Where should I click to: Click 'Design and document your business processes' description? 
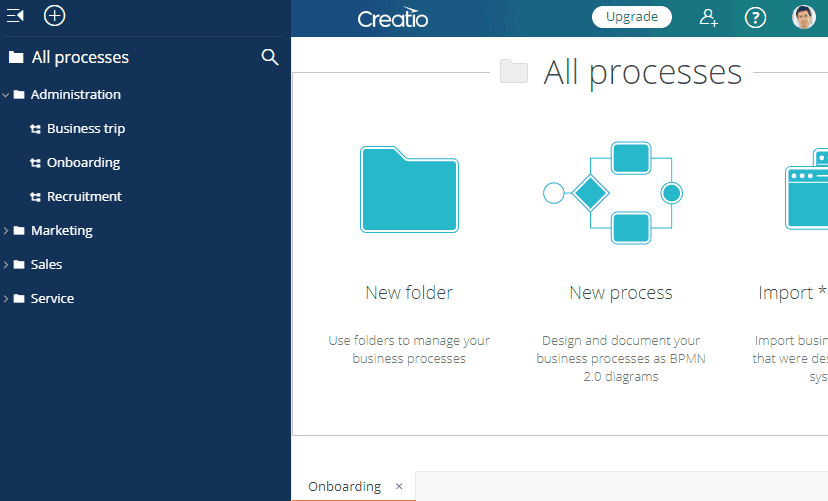(621, 358)
